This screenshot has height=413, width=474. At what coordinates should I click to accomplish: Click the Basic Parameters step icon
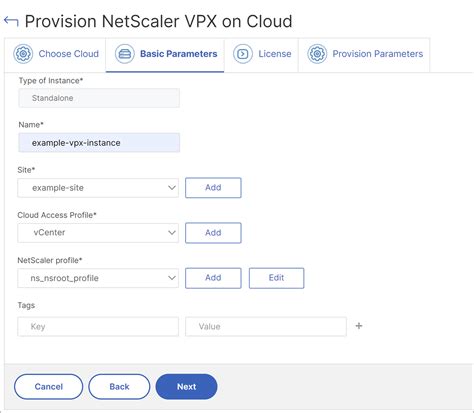pos(125,54)
